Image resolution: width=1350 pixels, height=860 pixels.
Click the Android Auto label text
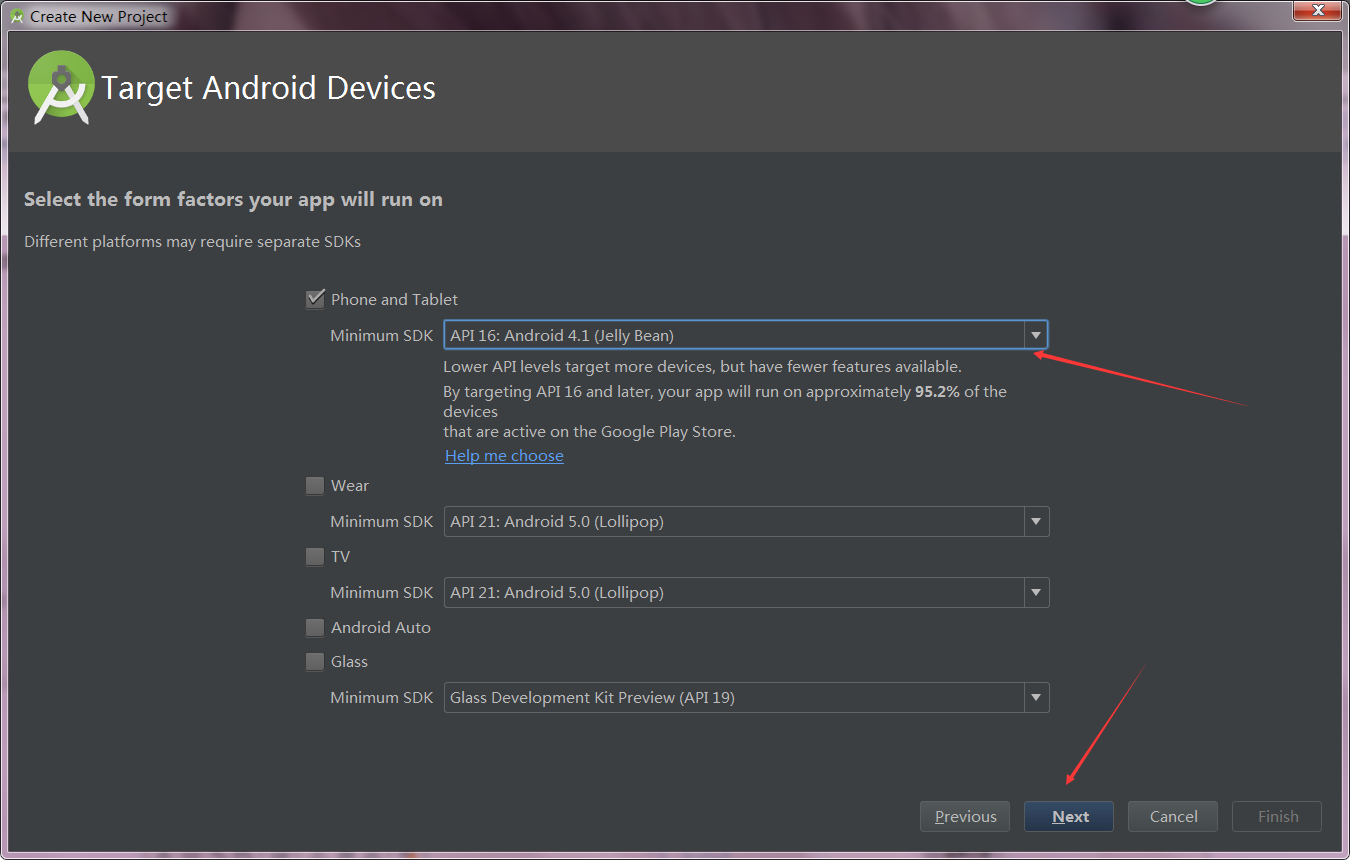381,628
